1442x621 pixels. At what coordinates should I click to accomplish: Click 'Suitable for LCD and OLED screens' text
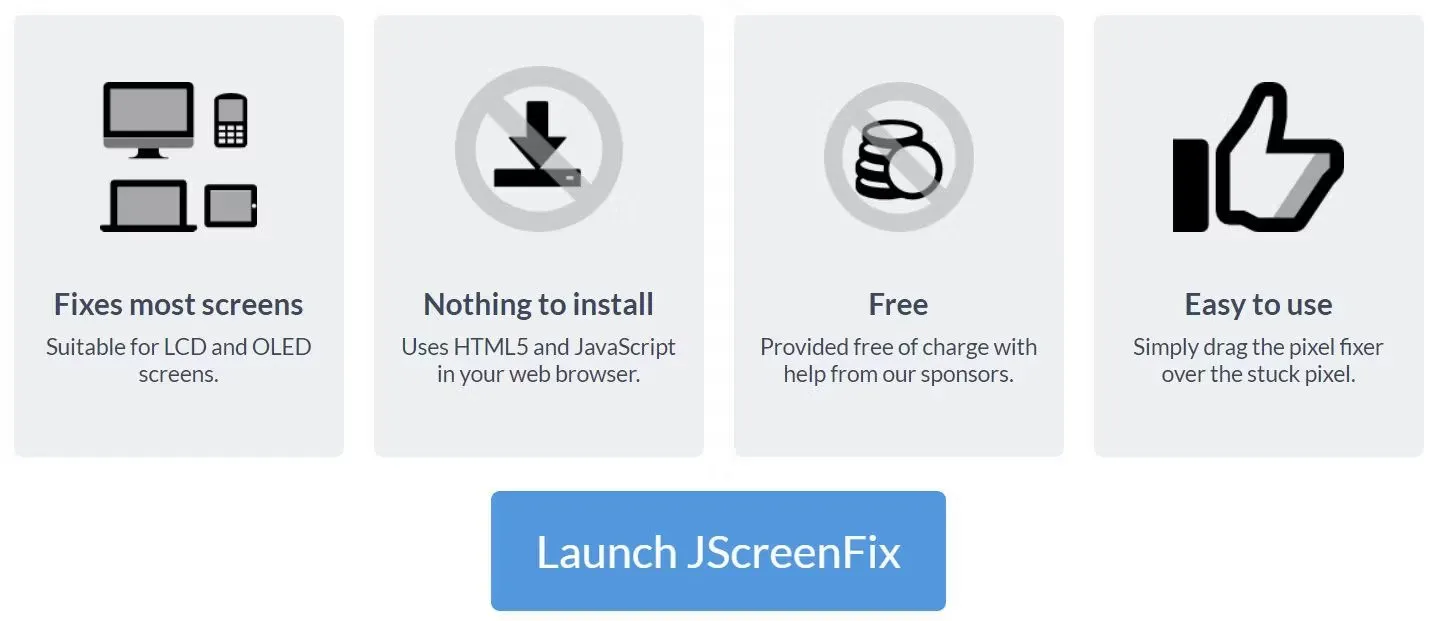[x=178, y=361]
